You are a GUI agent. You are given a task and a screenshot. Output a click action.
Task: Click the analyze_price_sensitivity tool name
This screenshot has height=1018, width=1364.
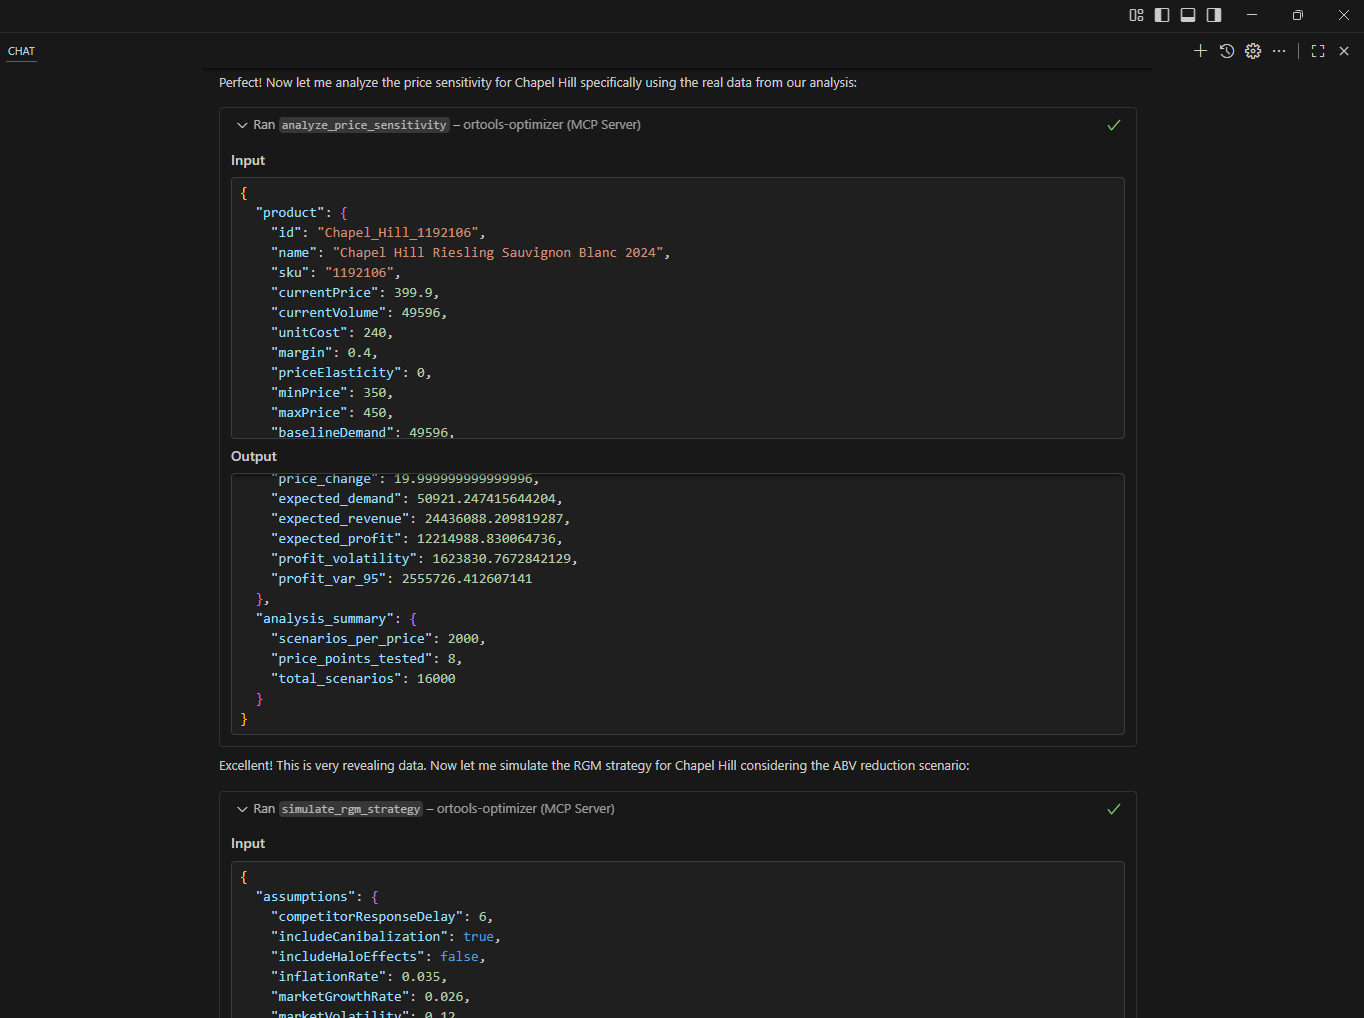[364, 125]
